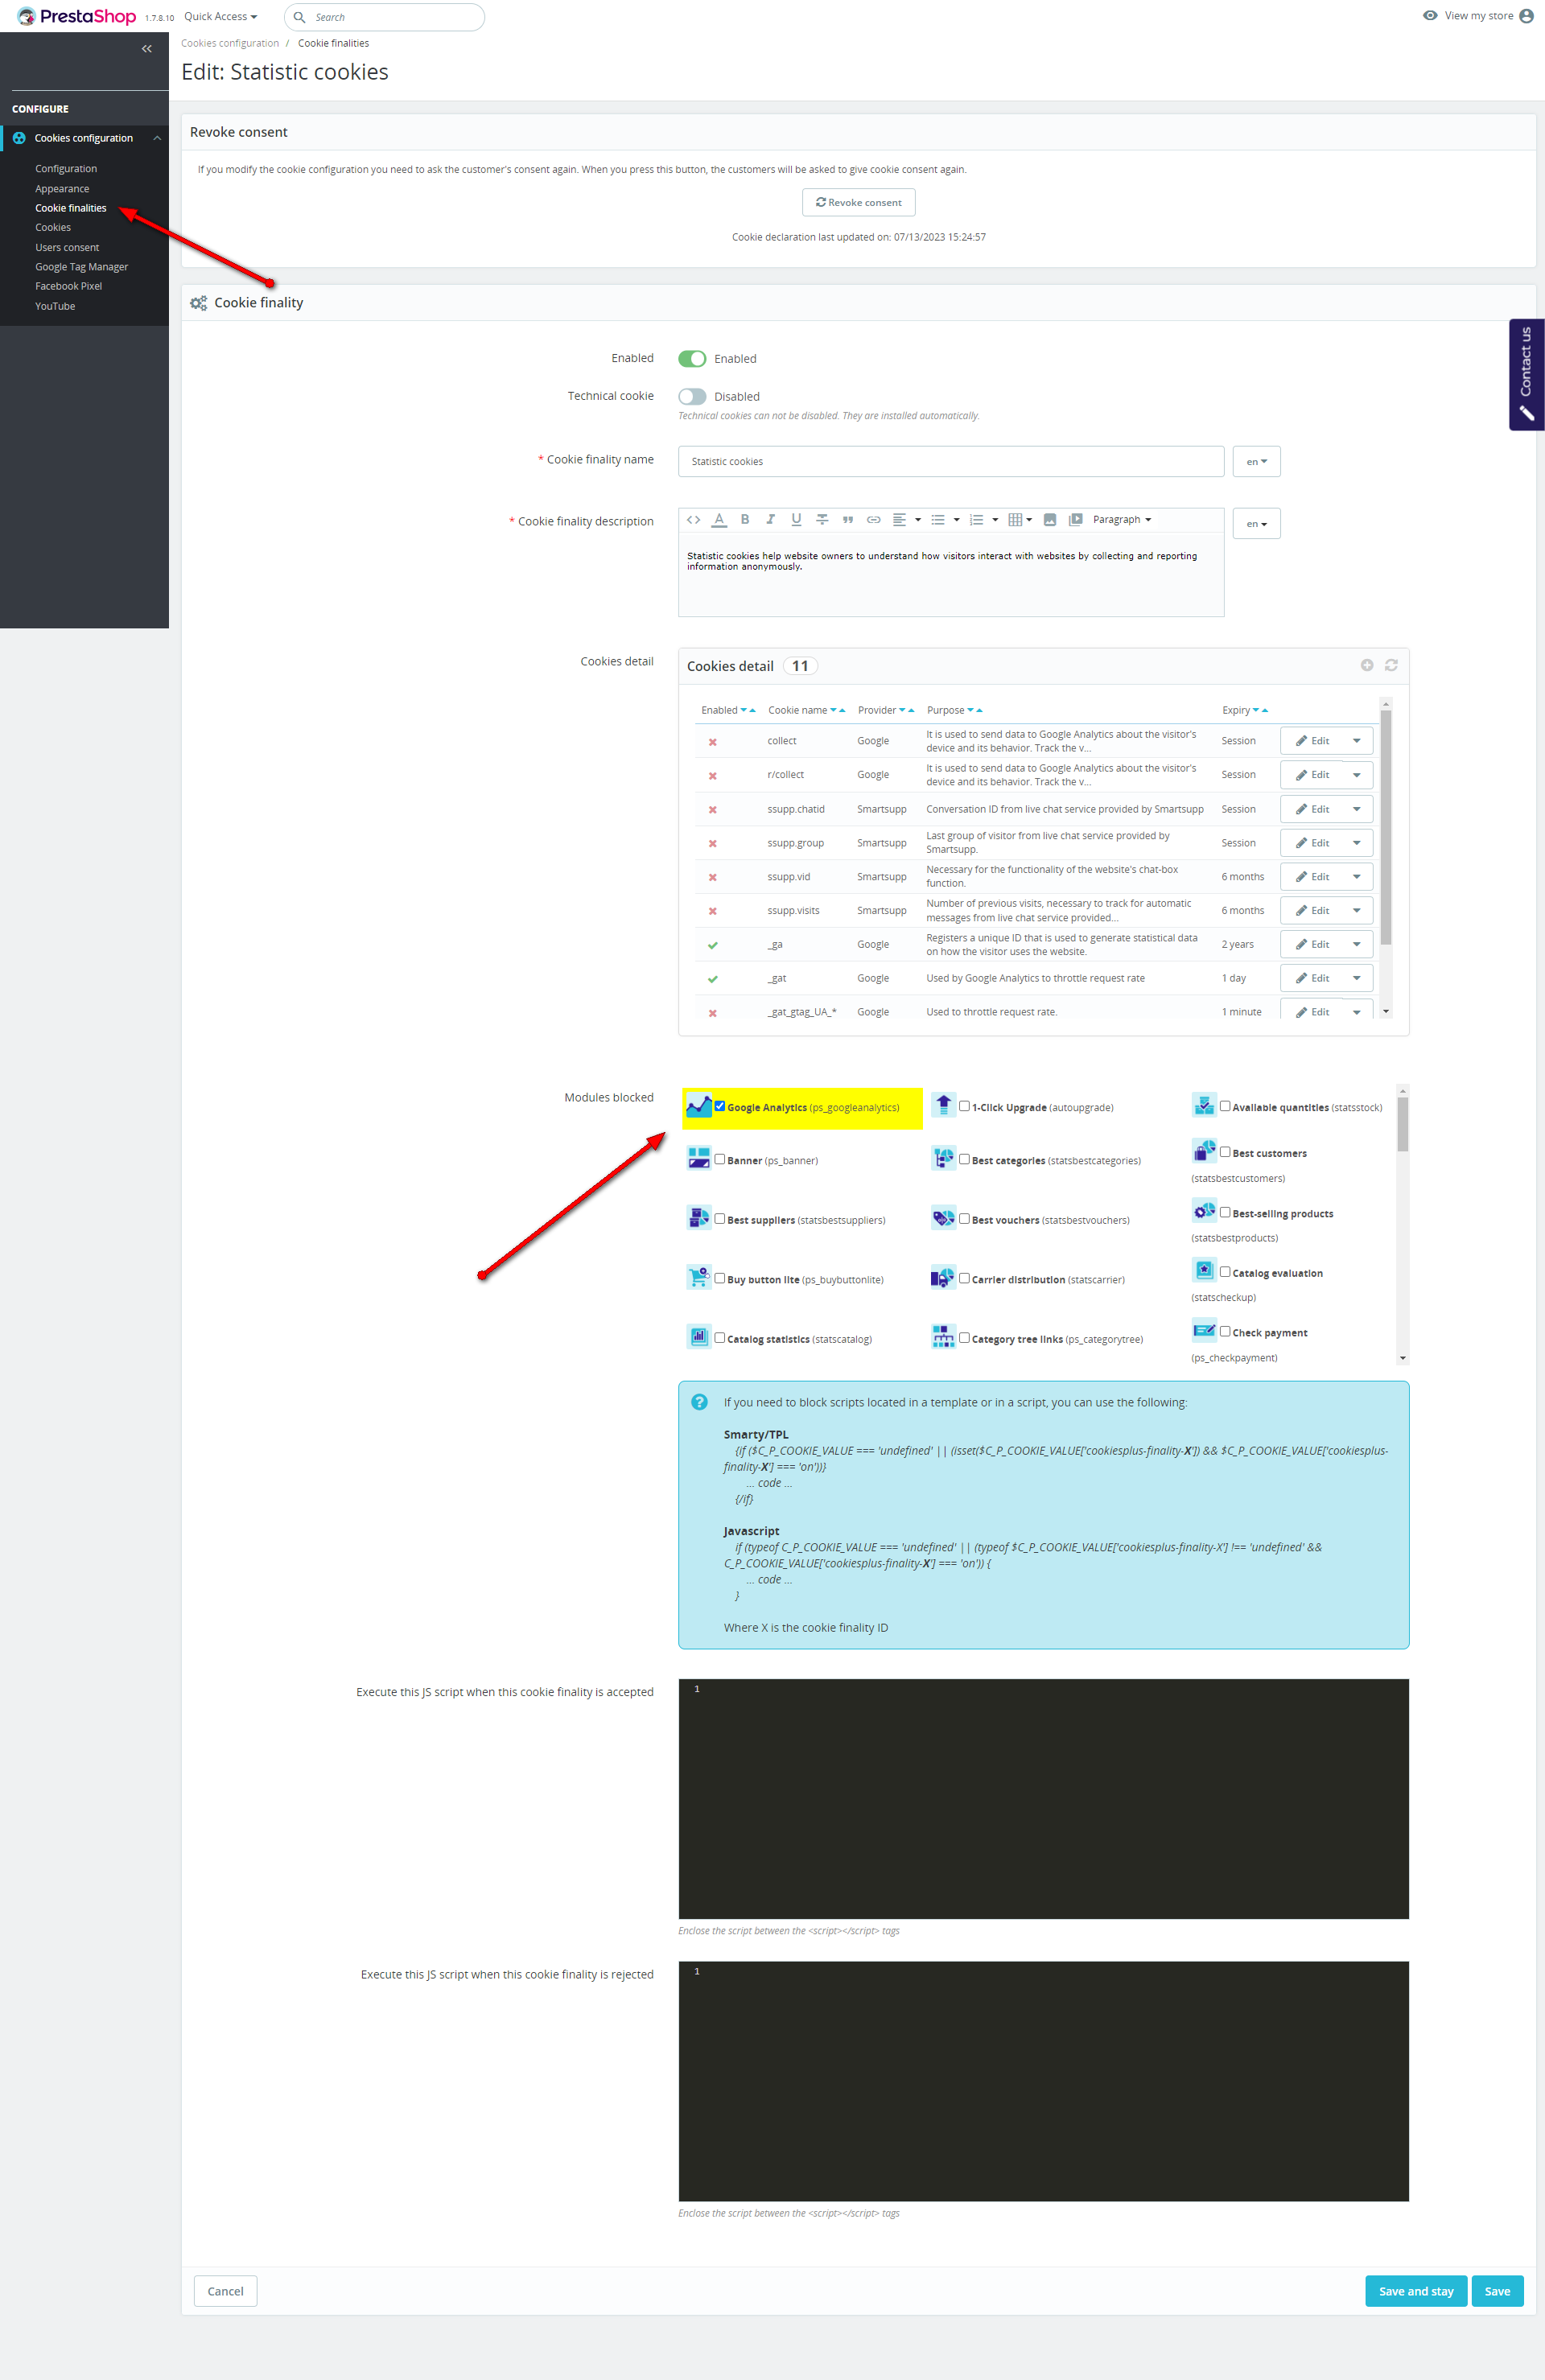
Task: Open the Facebook Pixel sidebar item
Action: [x=69, y=287]
